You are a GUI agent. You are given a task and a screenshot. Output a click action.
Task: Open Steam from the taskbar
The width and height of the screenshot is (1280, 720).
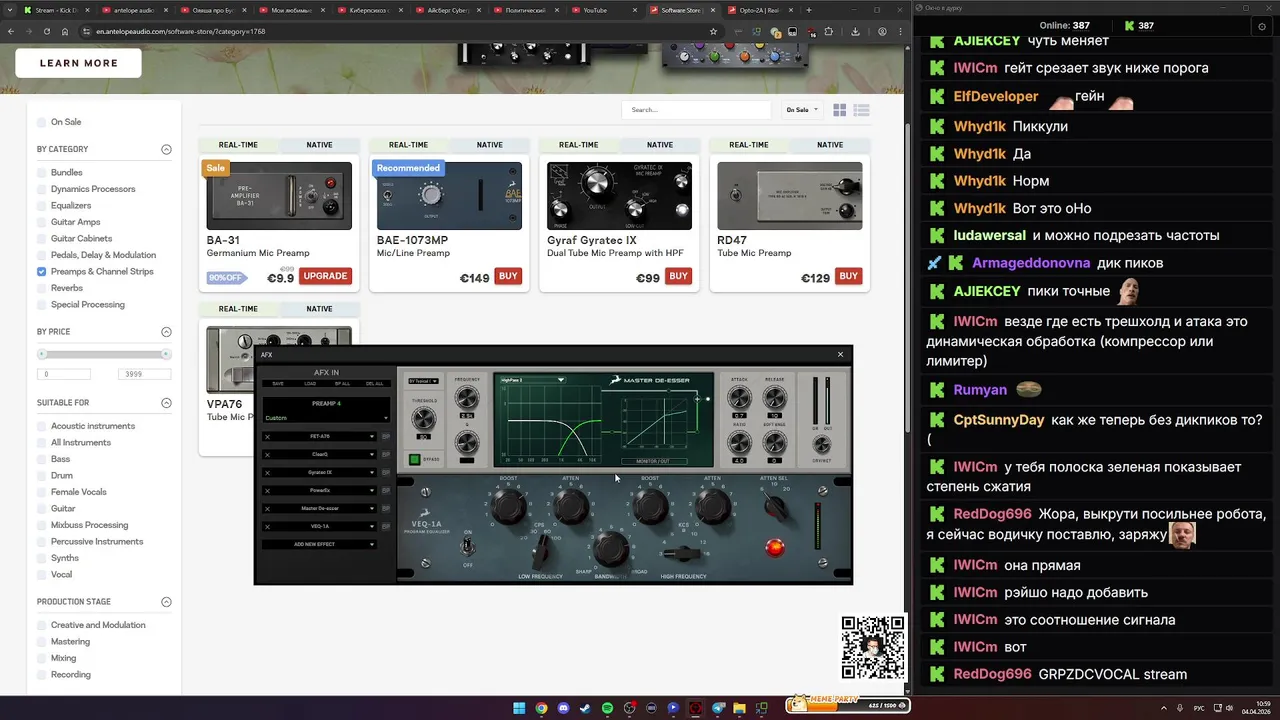click(585, 708)
